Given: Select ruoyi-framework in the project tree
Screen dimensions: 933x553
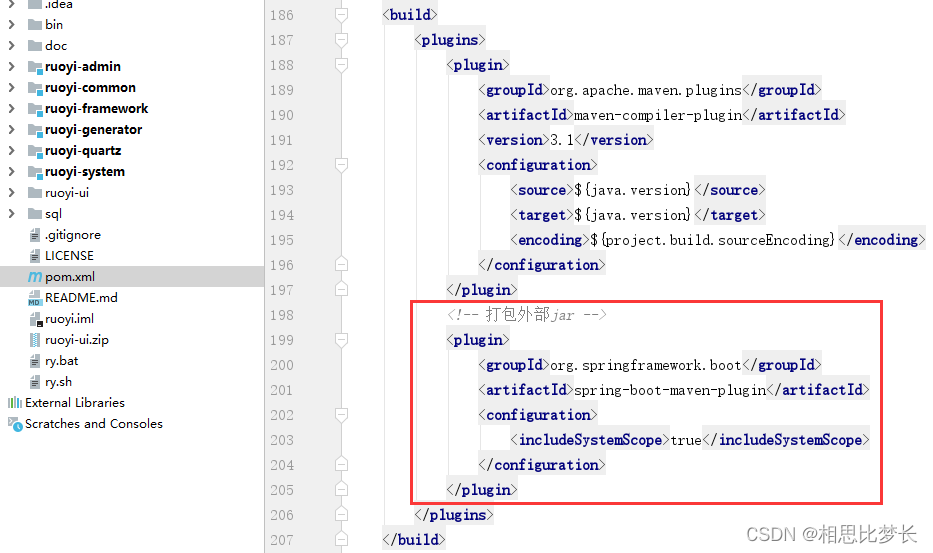Looking at the screenshot, I should (96, 108).
